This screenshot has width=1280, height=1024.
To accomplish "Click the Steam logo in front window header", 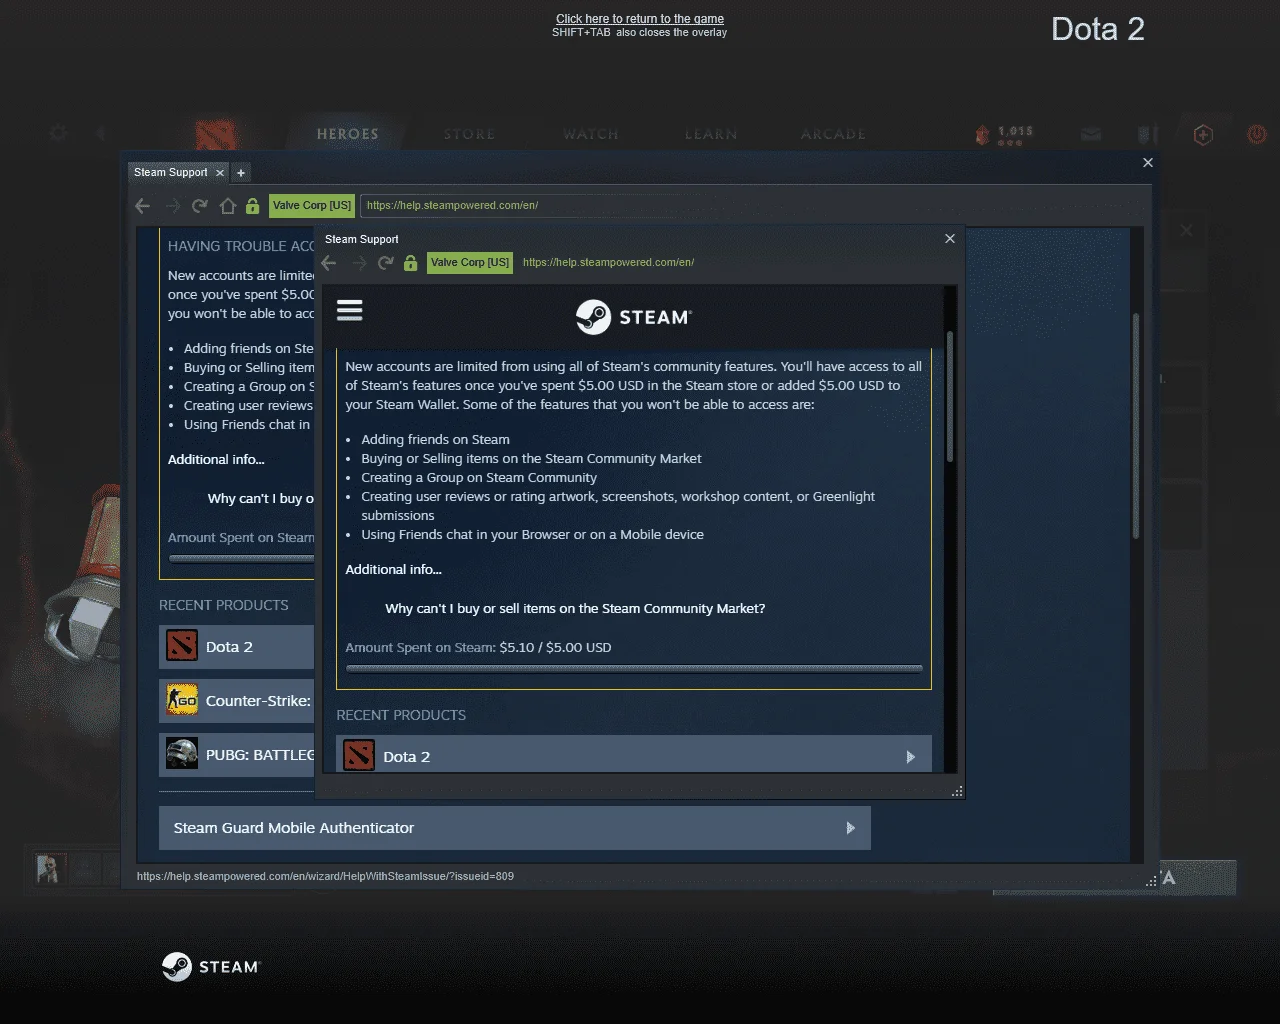I will pos(633,317).
